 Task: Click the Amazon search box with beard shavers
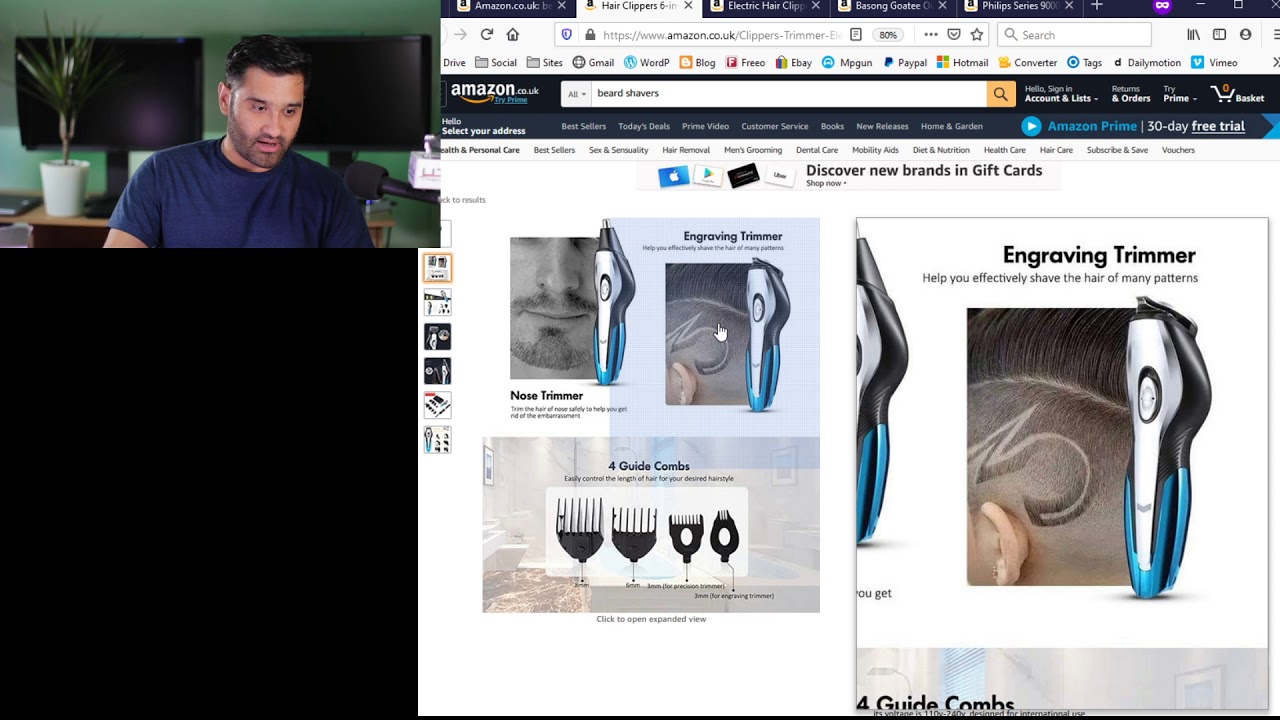[x=787, y=94]
